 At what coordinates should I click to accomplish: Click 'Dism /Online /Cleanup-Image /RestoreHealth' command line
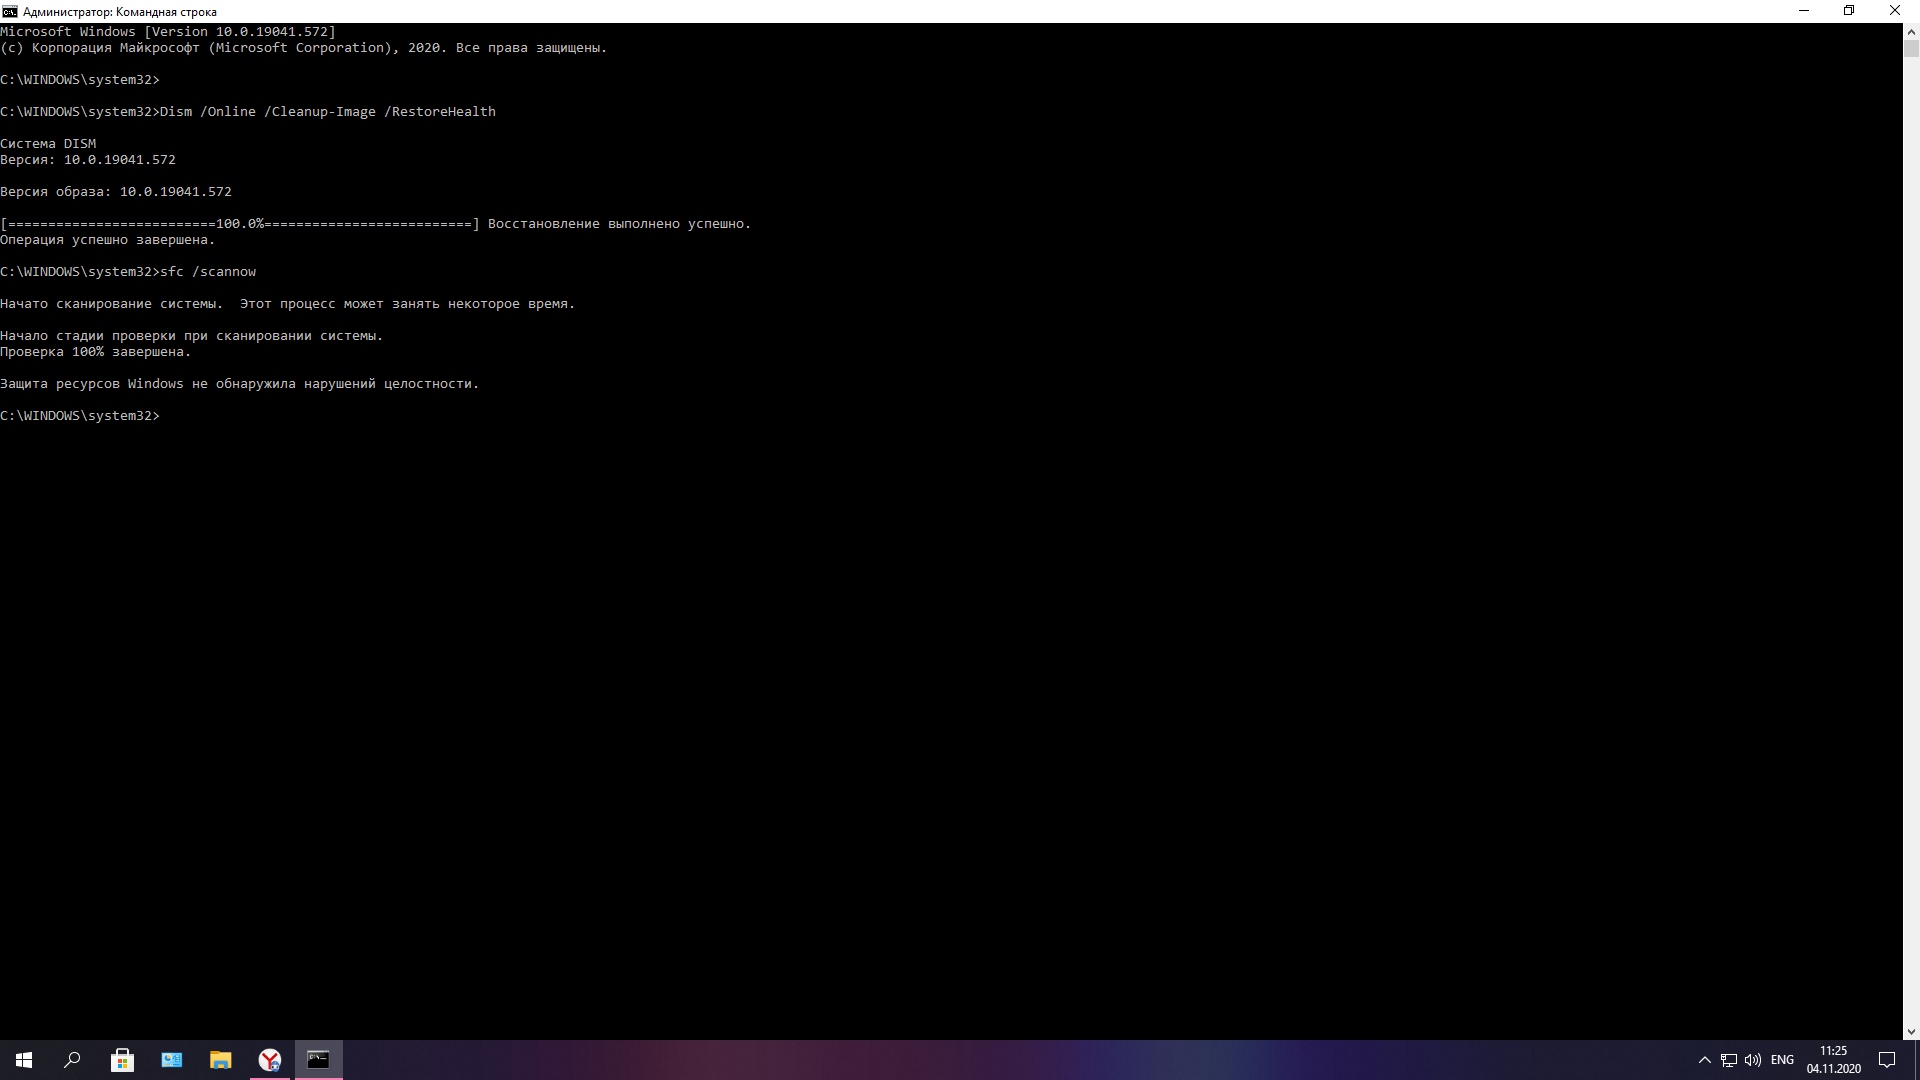click(x=328, y=112)
